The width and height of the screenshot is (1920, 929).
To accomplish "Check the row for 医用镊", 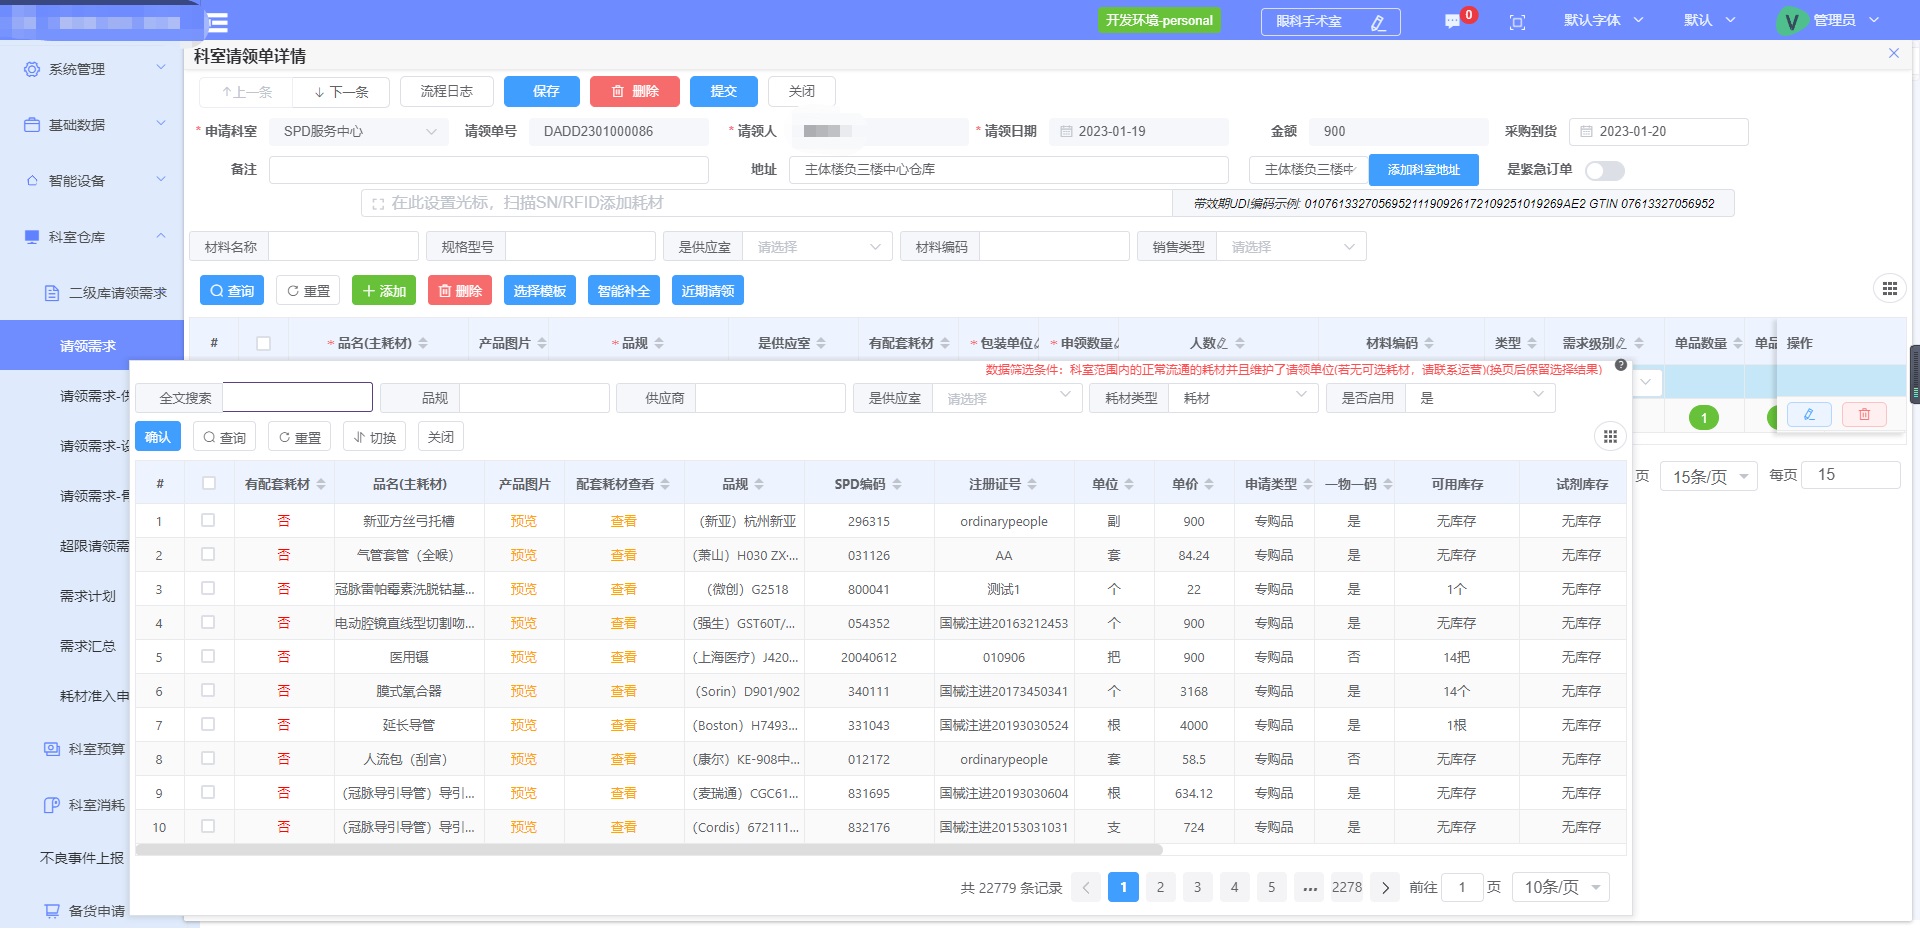I will point(208,656).
